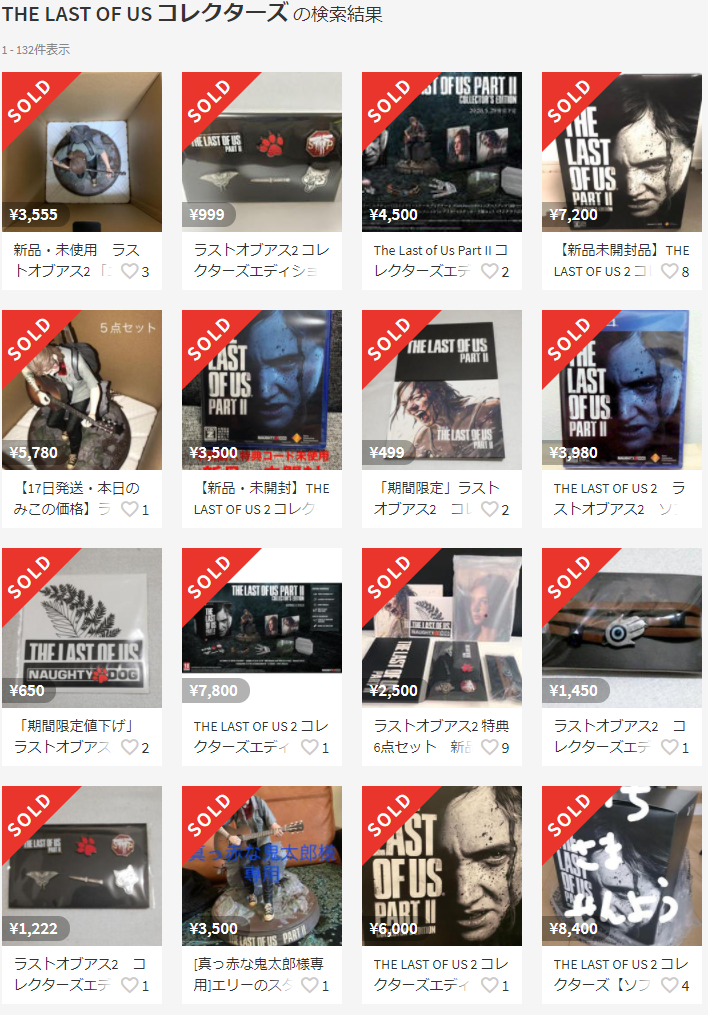The height and width of the screenshot is (1015, 708).
Task: Open the ¥7,200 sealed box thumbnail
Action: (x=622, y=152)
